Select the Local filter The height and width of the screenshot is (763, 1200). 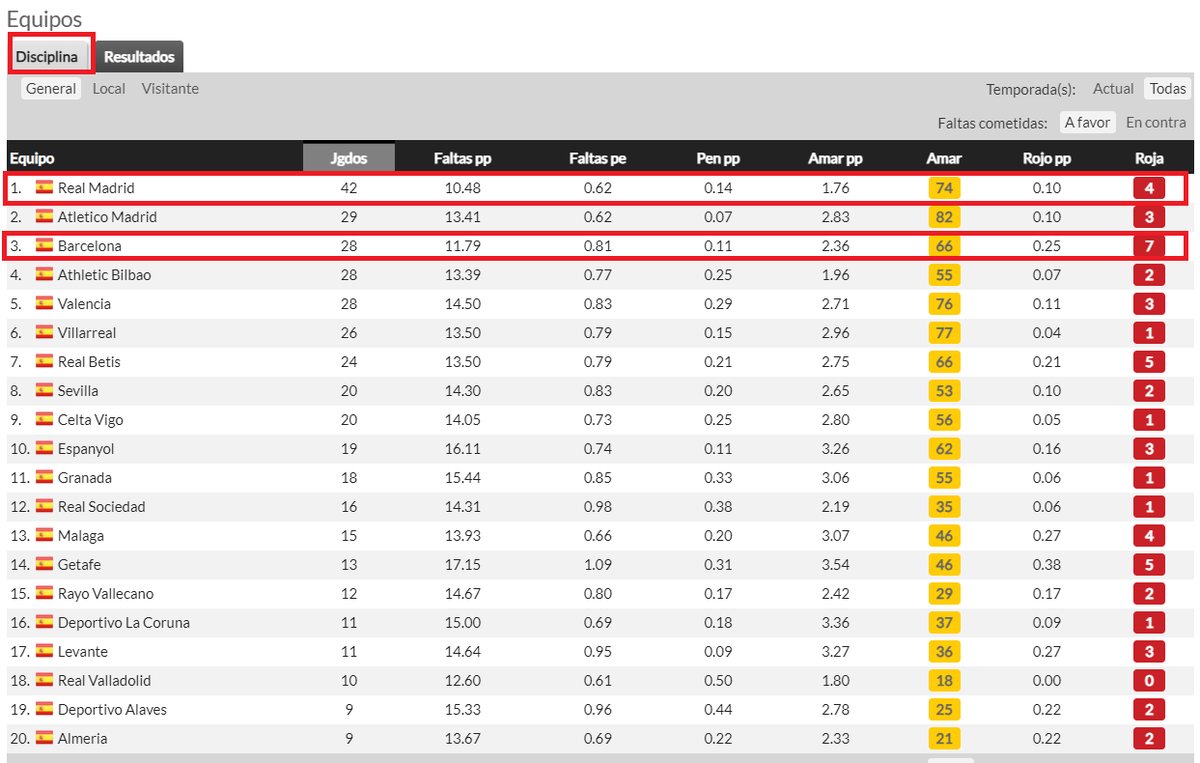coord(109,88)
